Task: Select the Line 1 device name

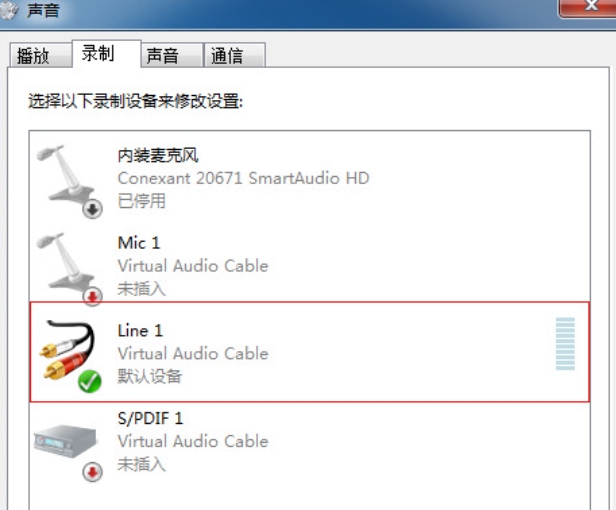Action: (x=140, y=330)
